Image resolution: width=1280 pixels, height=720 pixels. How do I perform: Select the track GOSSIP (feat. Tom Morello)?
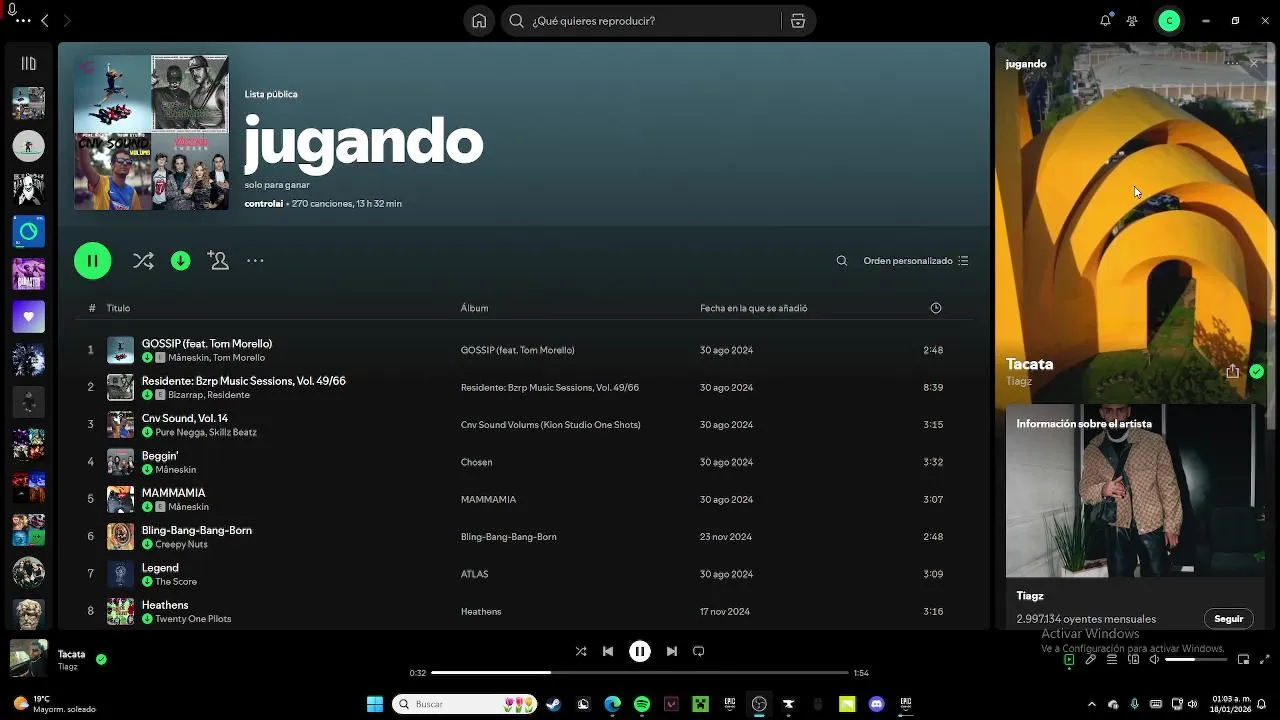click(x=207, y=343)
